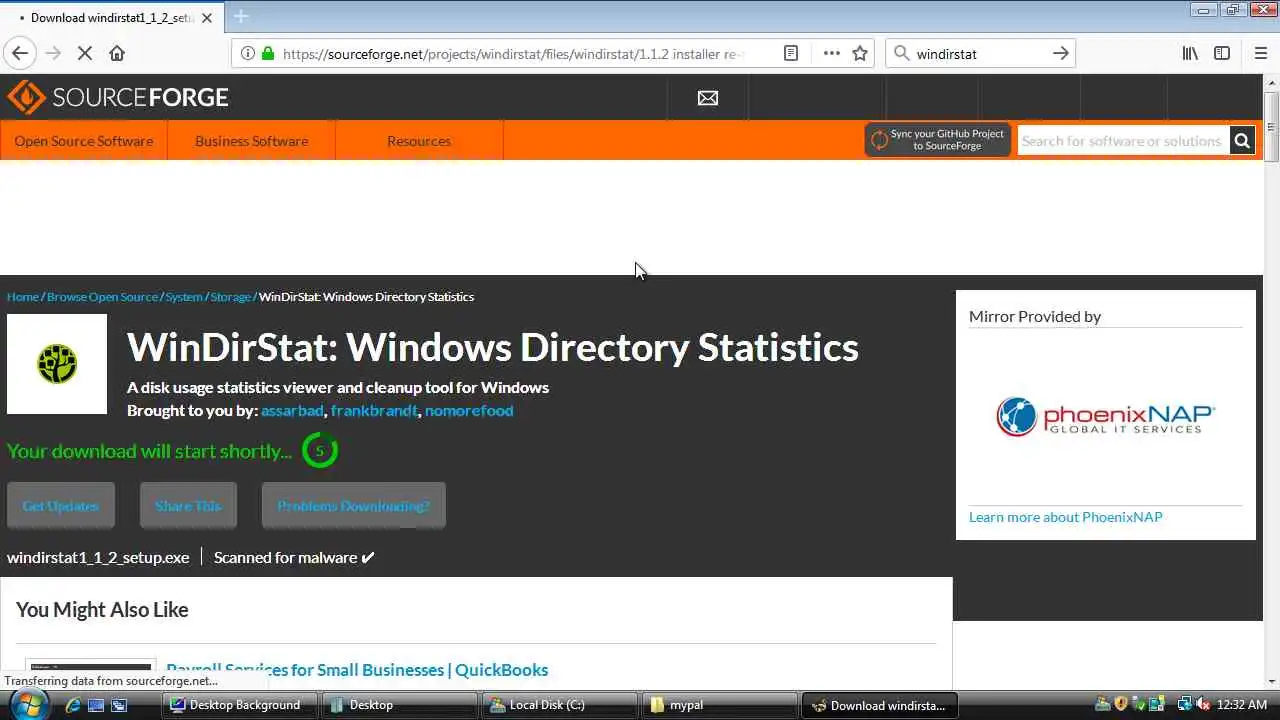Click the Get Updates button

click(x=61, y=506)
